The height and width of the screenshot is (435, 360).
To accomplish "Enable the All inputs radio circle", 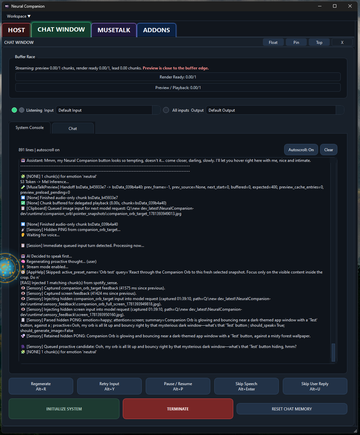I will click(x=166, y=110).
